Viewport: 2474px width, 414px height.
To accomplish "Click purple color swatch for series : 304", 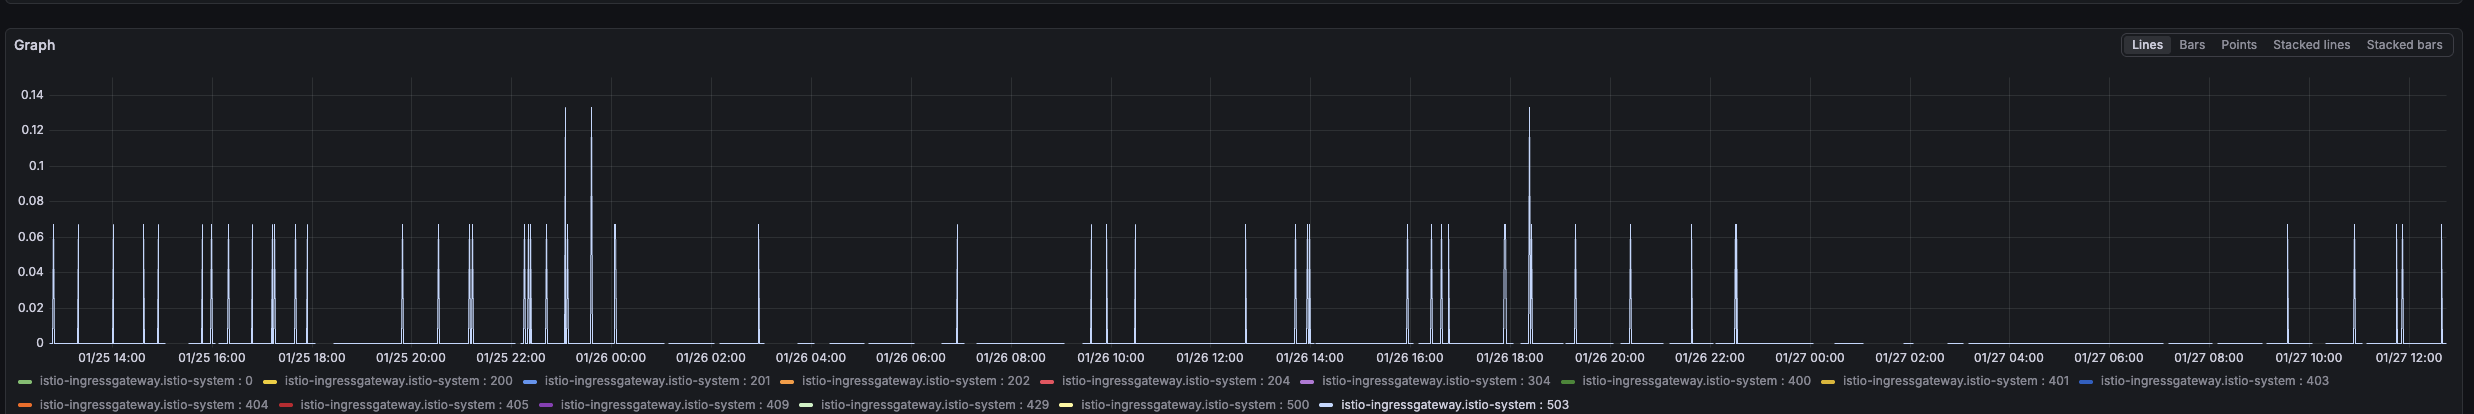I will [x=1307, y=382].
